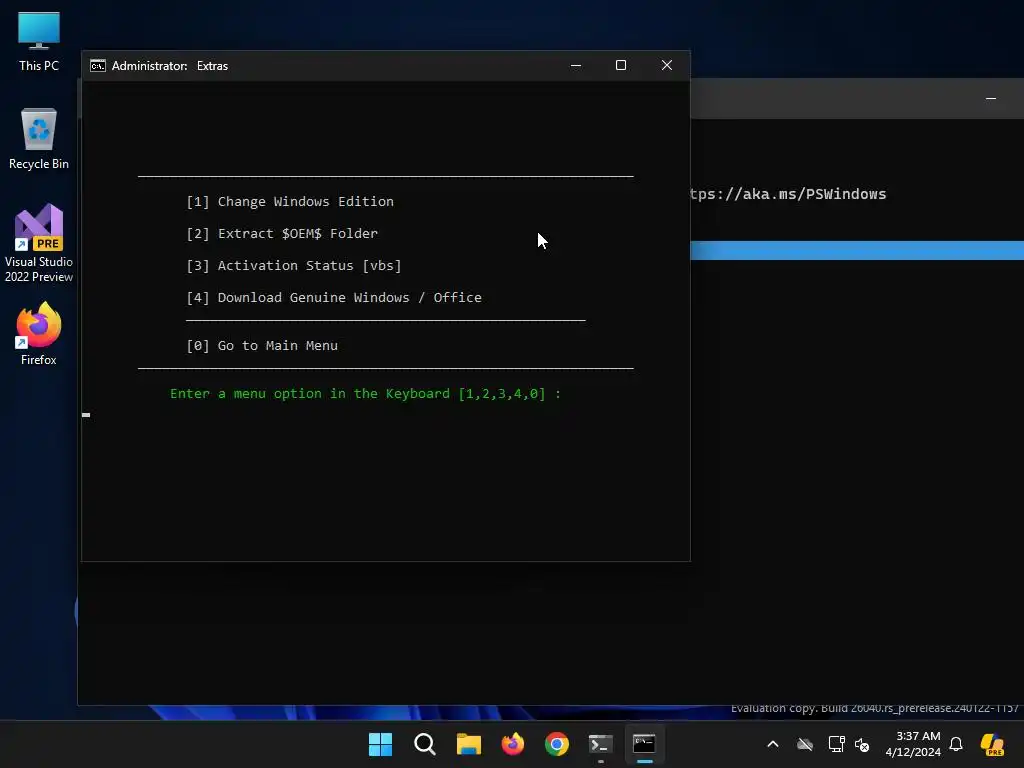Screen dimensions: 1024x768
Task: Click '[2] Extract $OEM$ Folder' text
Action: coord(282,233)
